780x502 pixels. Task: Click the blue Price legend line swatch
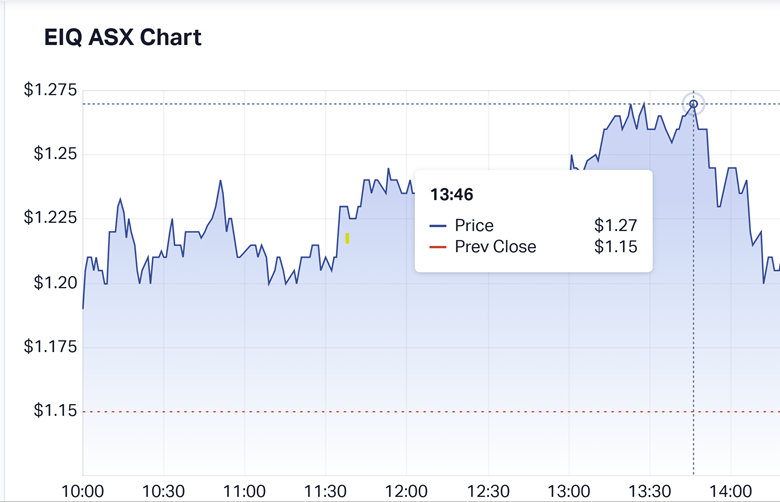click(x=438, y=226)
